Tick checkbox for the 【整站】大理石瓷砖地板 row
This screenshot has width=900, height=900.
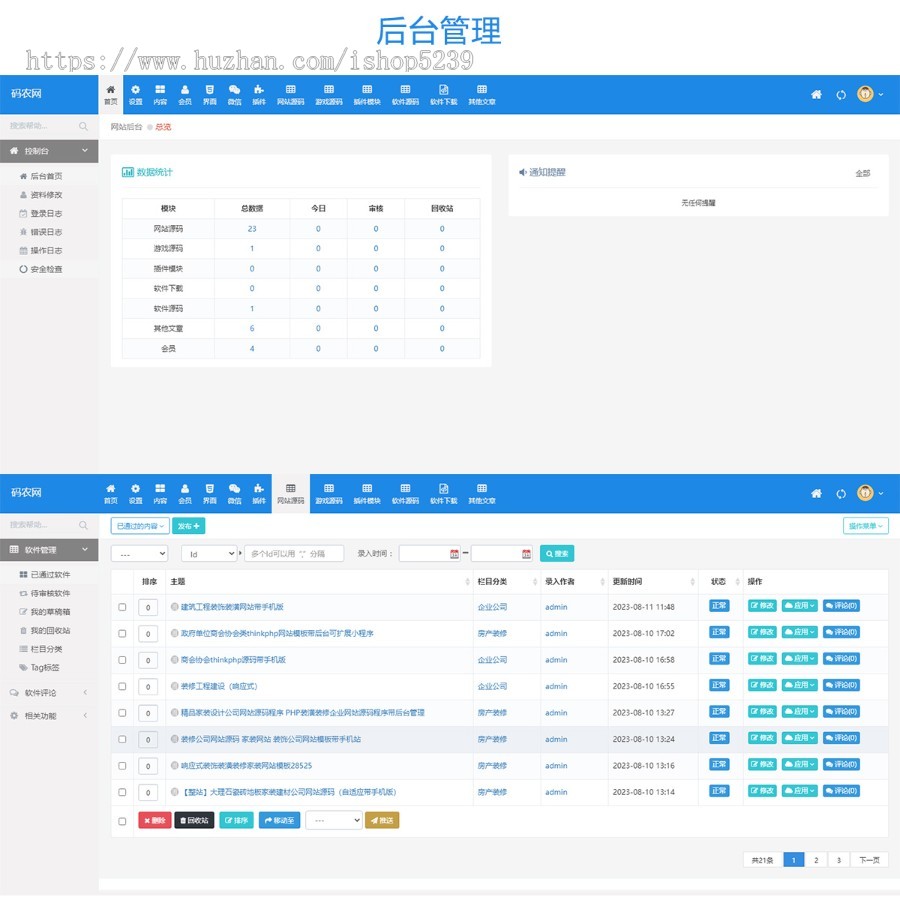pos(122,792)
